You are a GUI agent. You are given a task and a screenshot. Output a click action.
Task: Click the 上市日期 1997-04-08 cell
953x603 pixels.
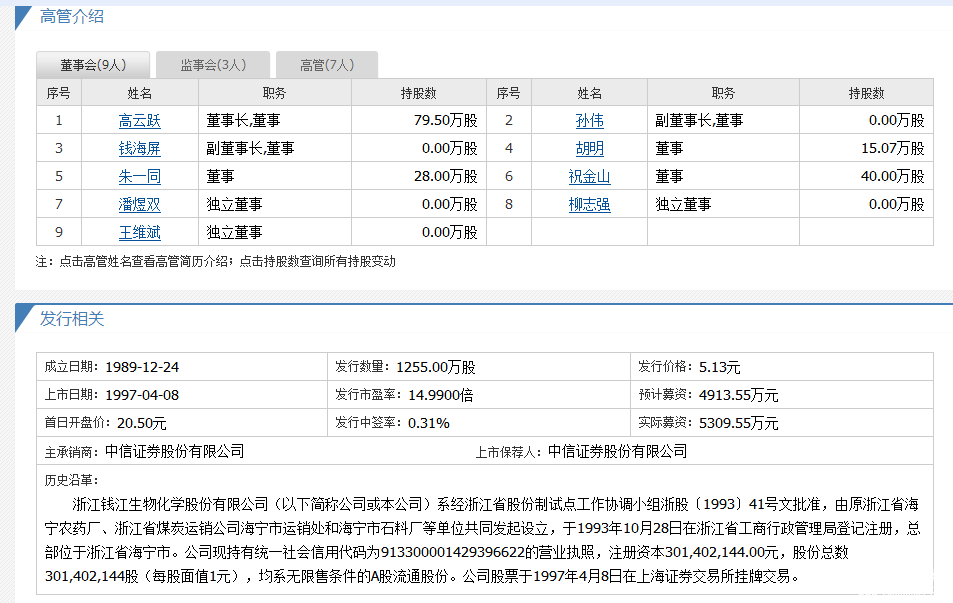pyautogui.click(x=182, y=395)
